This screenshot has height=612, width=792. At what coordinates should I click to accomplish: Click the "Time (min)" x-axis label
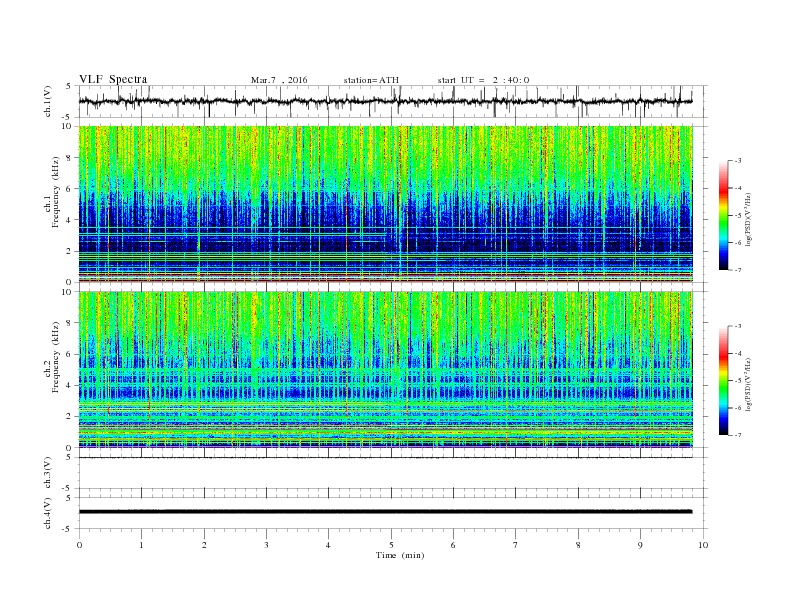(400, 555)
